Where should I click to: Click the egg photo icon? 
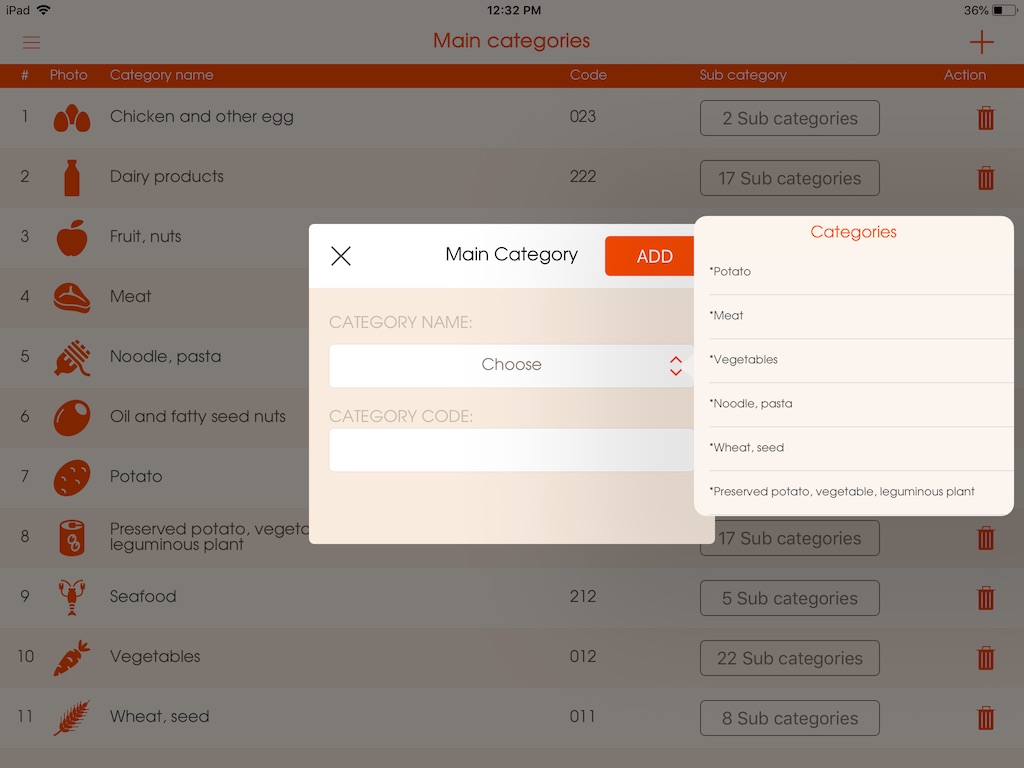[x=72, y=118]
